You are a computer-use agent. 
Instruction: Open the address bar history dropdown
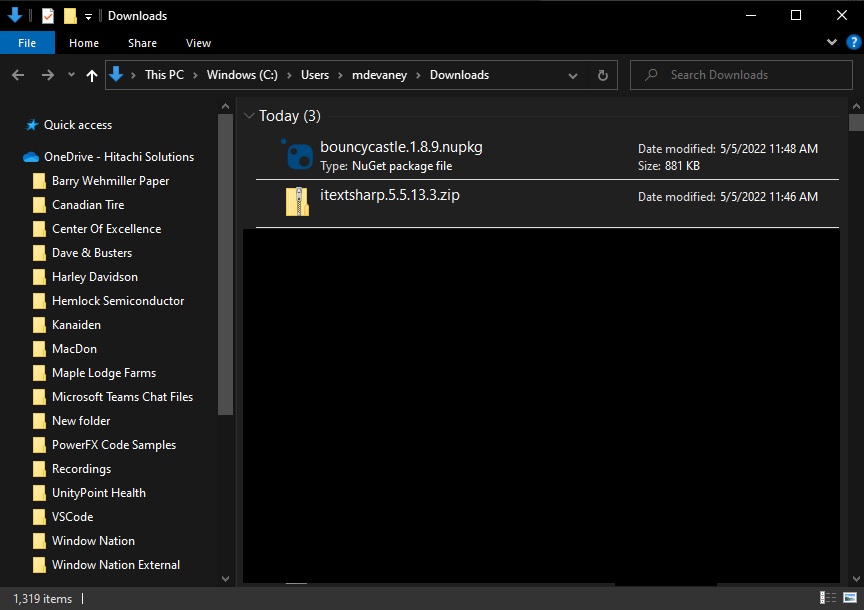click(573, 75)
